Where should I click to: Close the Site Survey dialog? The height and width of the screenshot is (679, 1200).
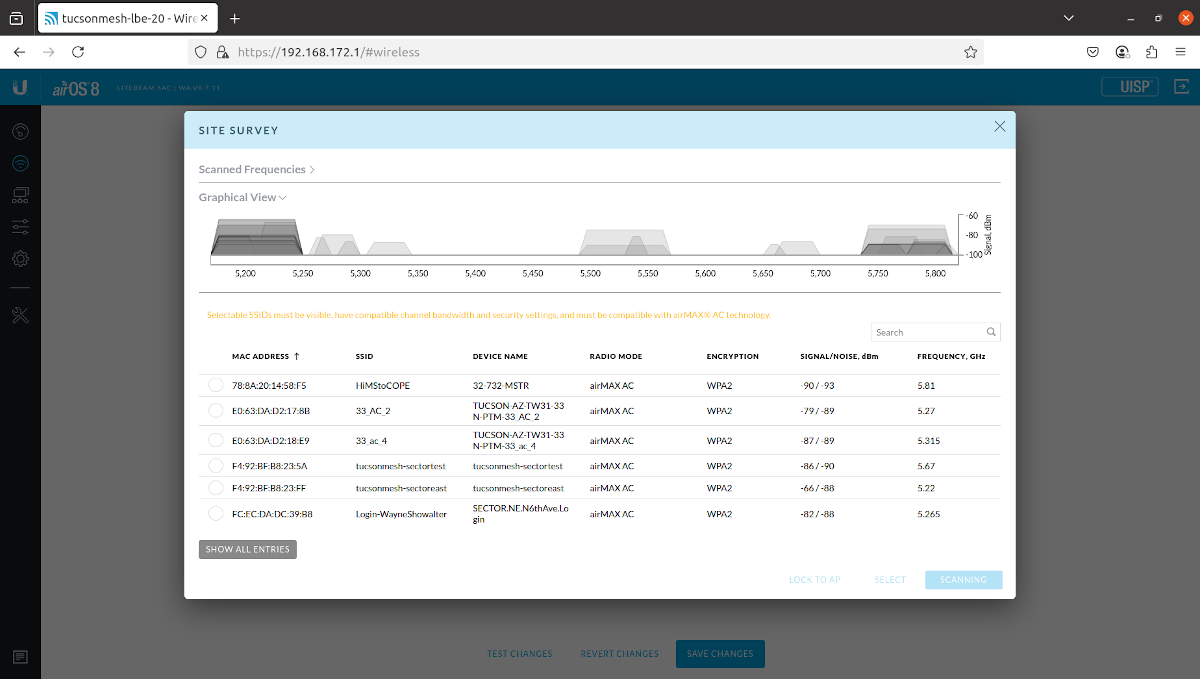coord(999,126)
